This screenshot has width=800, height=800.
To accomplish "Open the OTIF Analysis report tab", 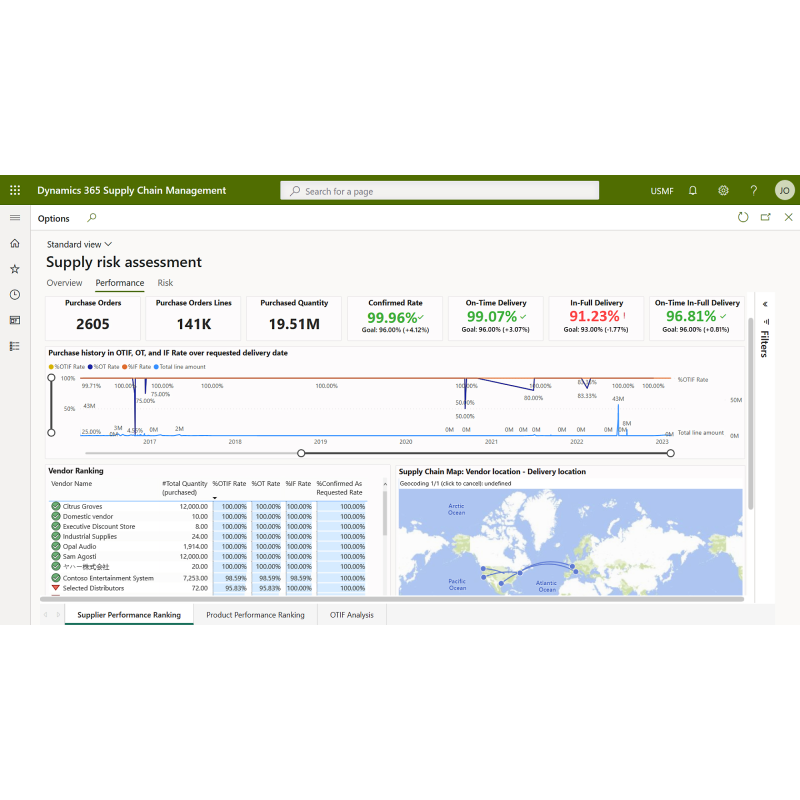I will [x=352, y=615].
